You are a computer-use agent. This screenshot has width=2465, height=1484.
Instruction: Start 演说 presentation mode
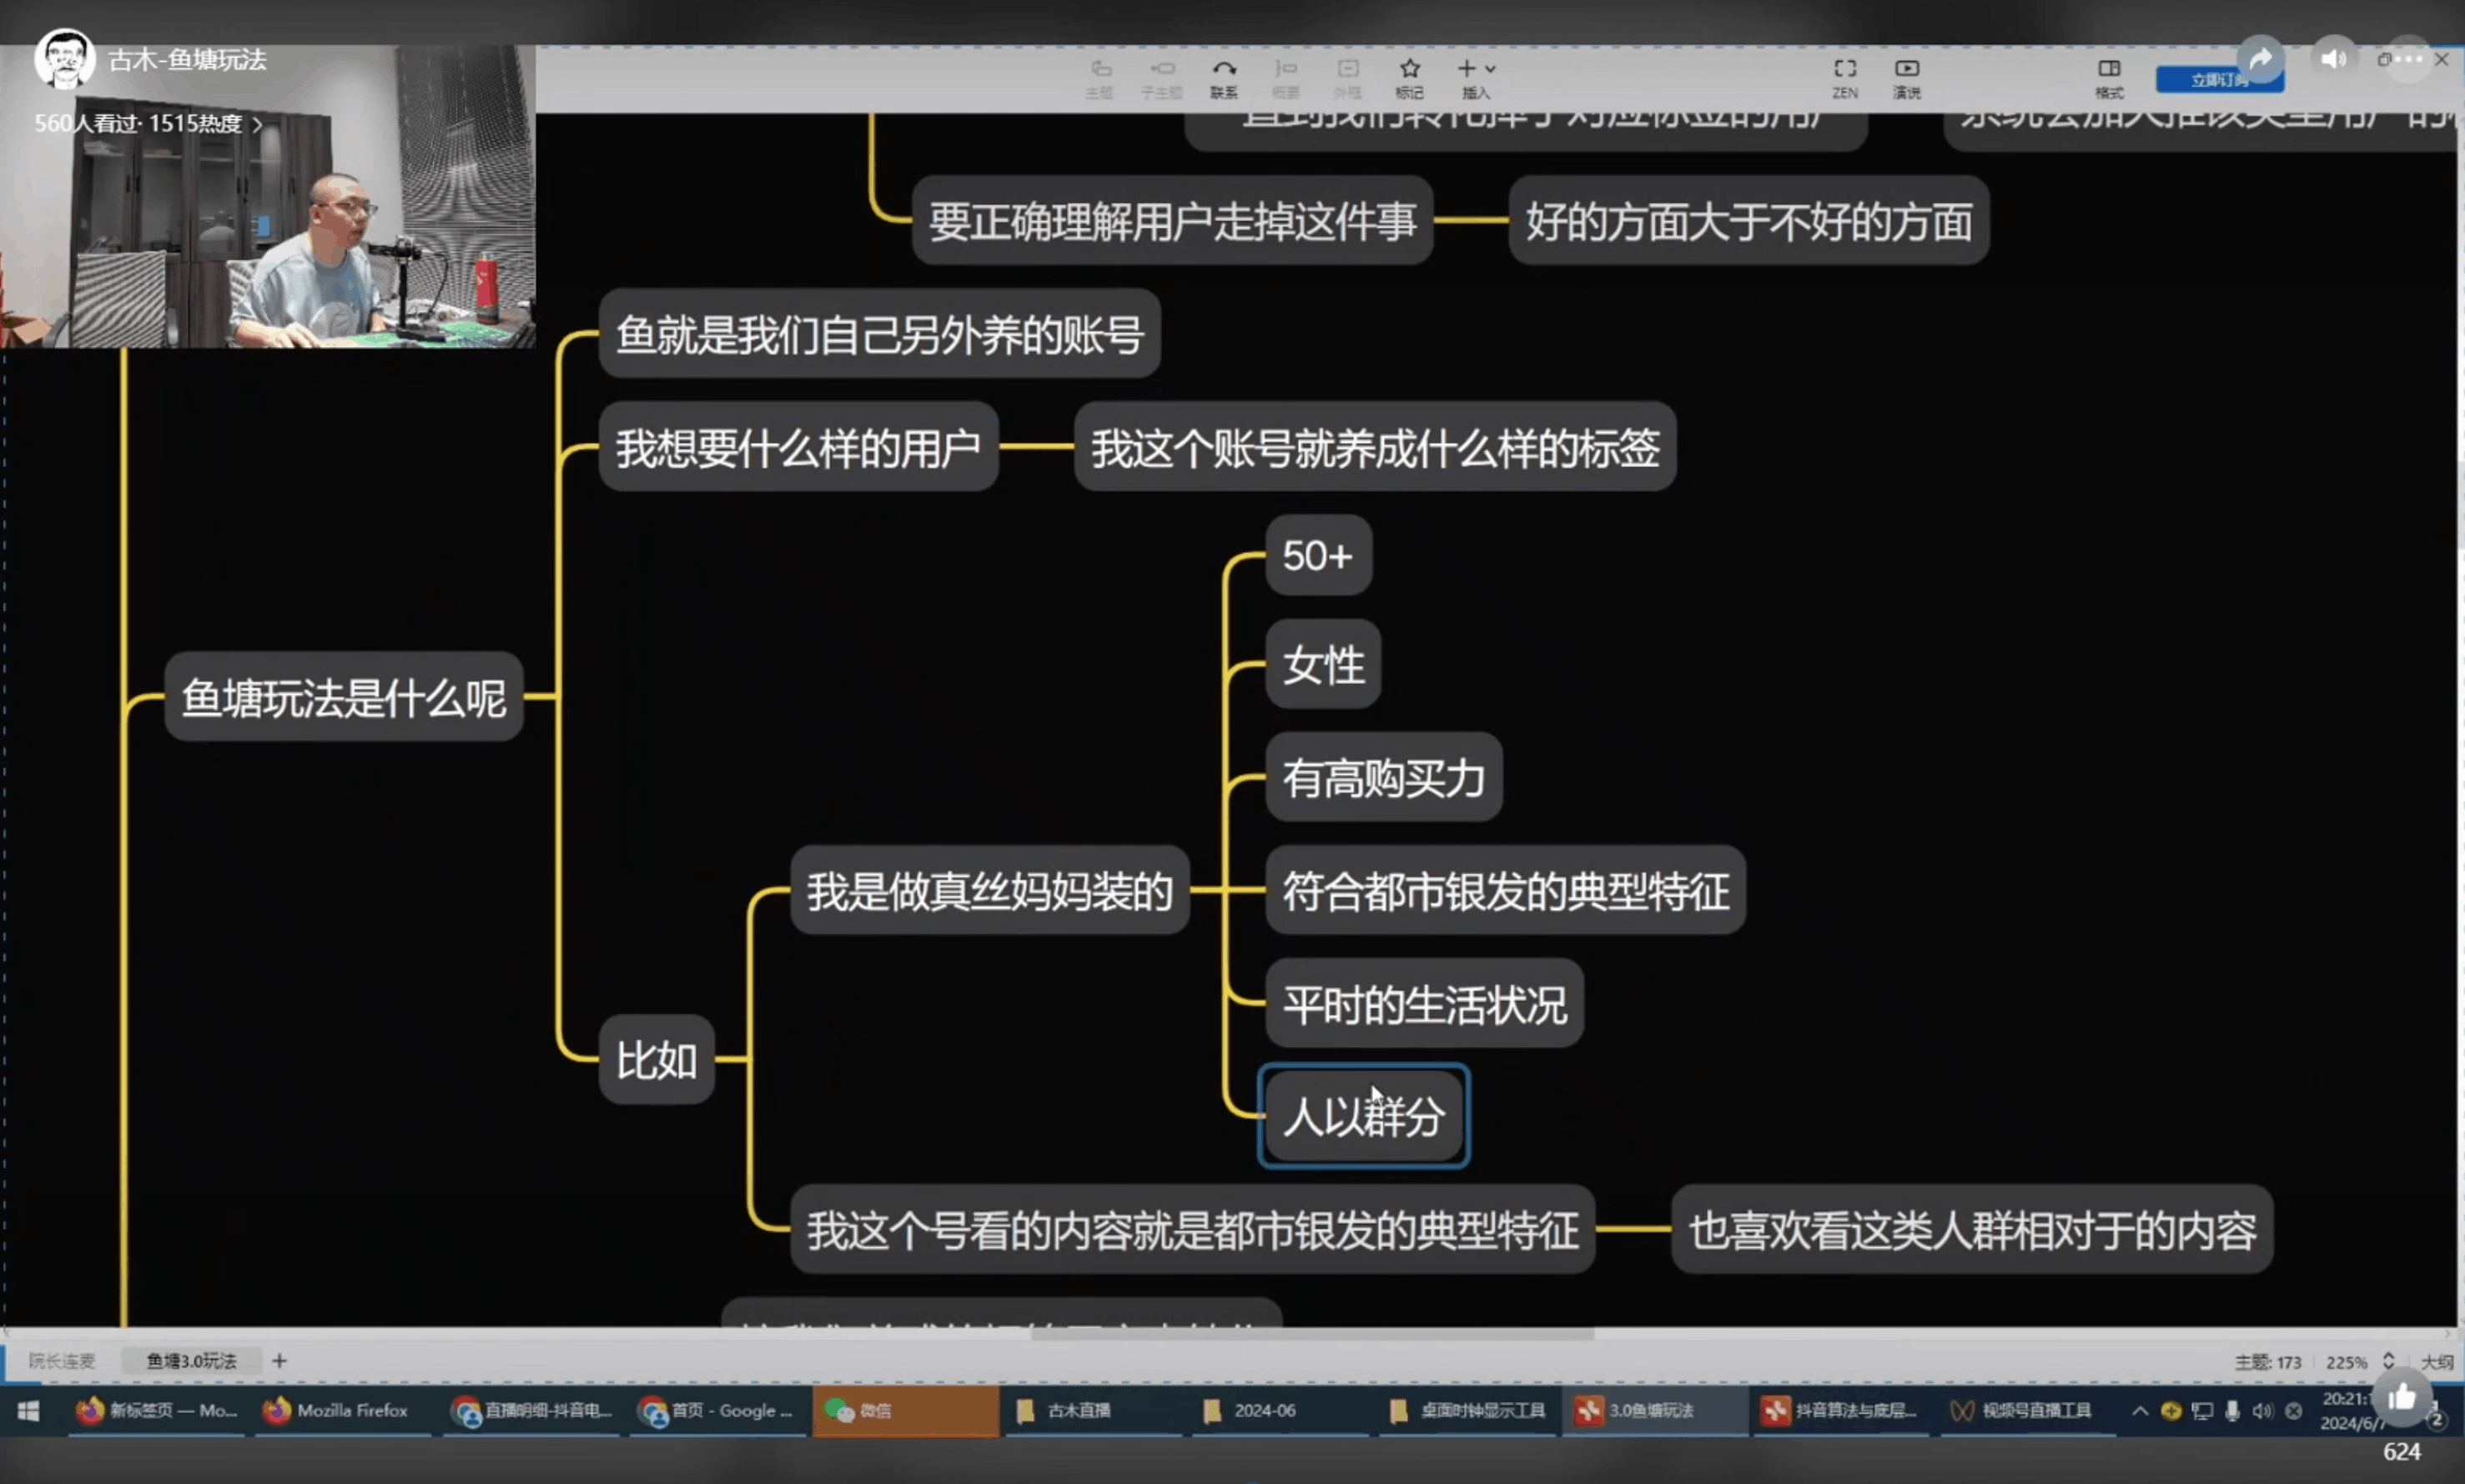coord(1906,69)
